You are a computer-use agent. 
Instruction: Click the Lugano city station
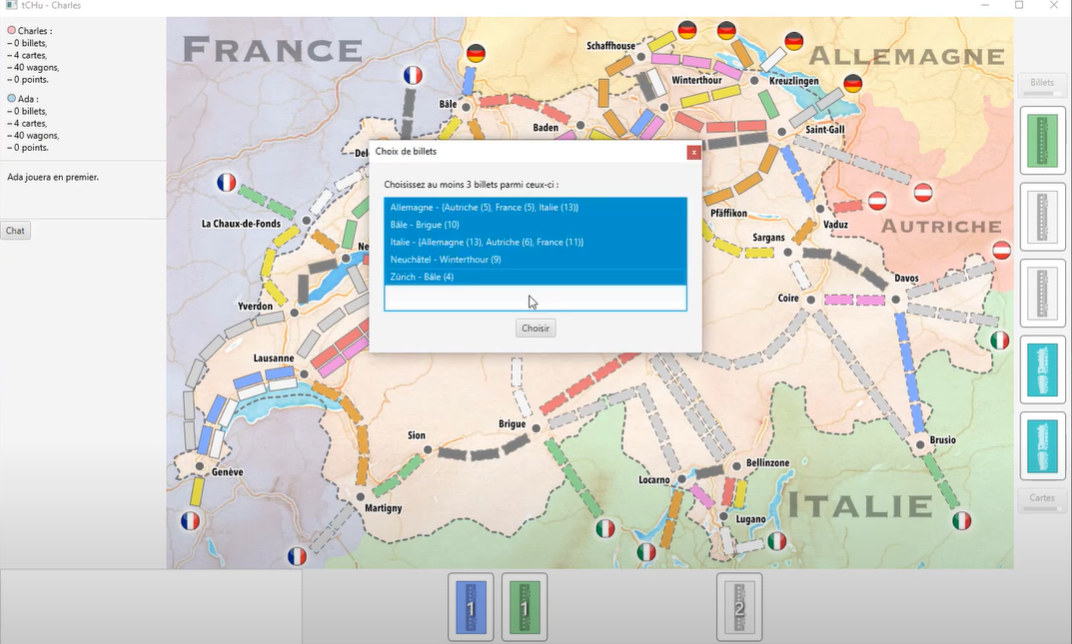point(723,516)
